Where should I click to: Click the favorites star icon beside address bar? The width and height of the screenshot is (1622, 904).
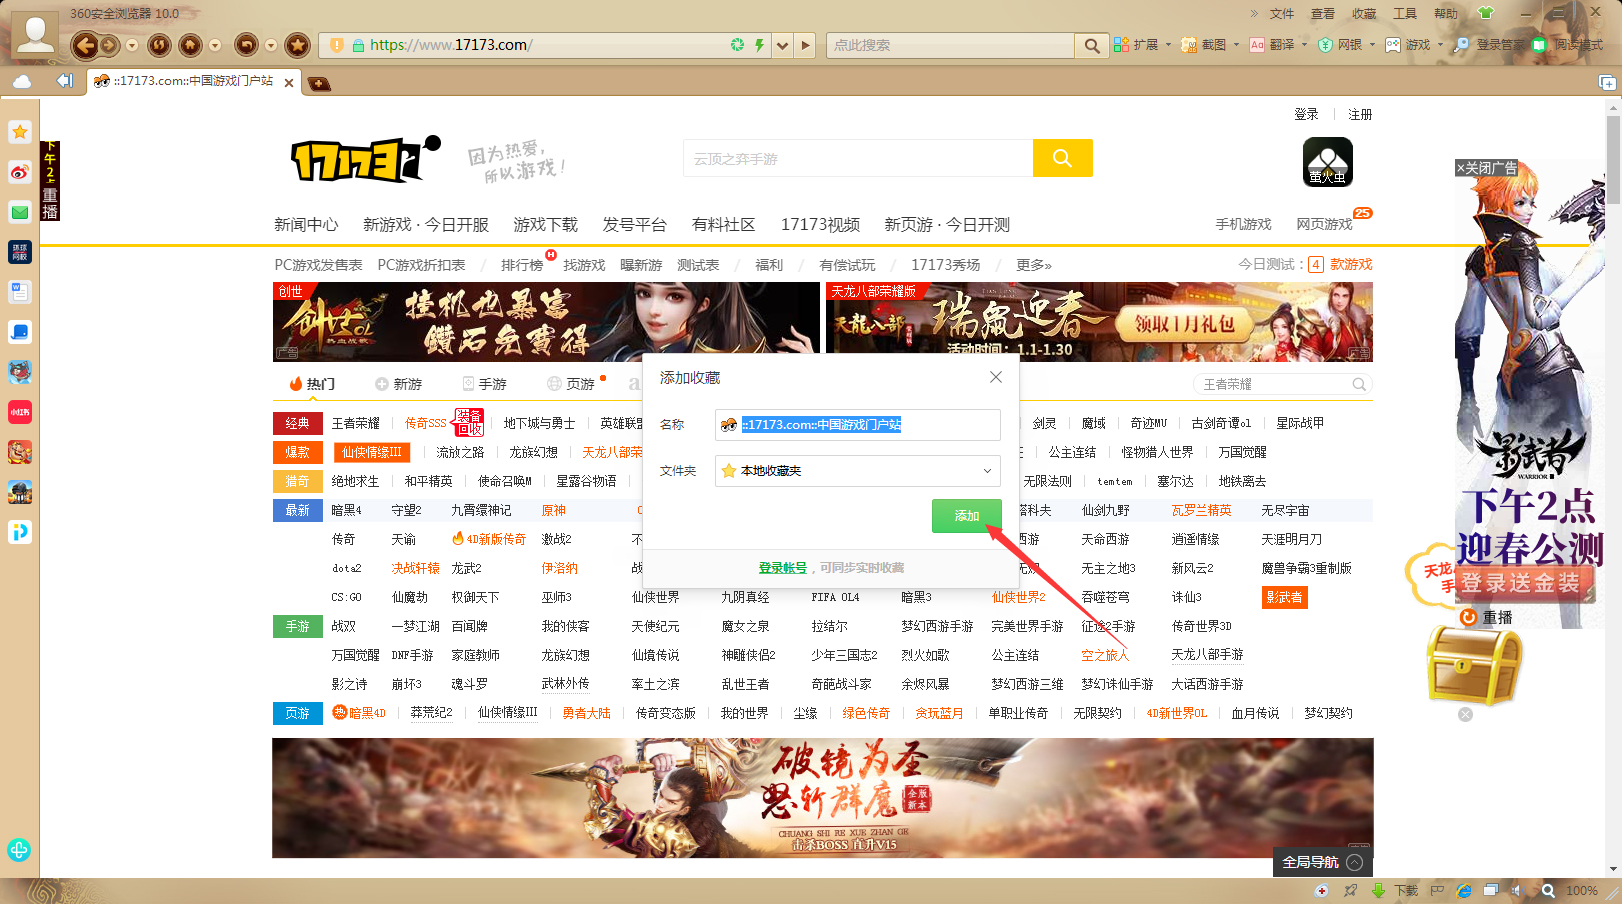[x=297, y=45]
